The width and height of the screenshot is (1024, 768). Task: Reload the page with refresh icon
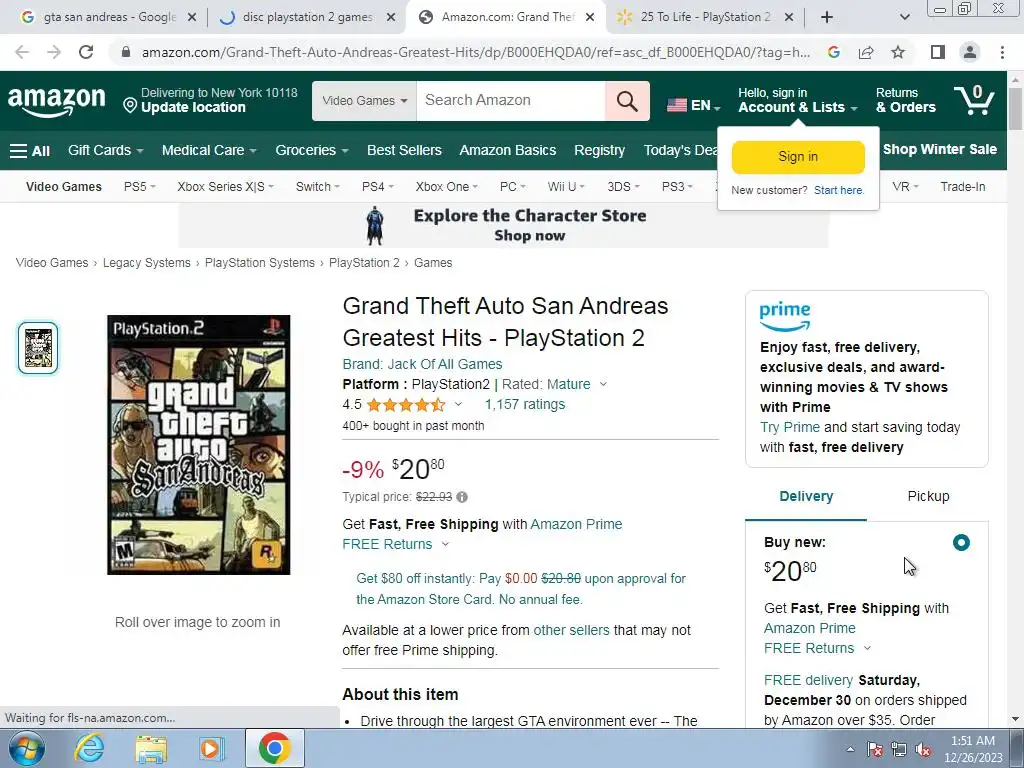pyautogui.click(x=86, y=52)
